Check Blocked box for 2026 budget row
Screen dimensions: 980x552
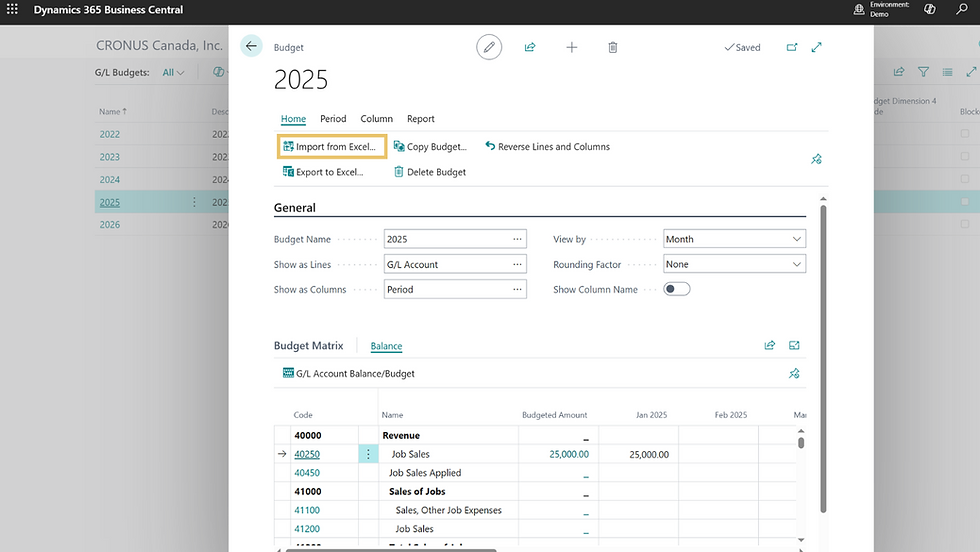[965, 224]
